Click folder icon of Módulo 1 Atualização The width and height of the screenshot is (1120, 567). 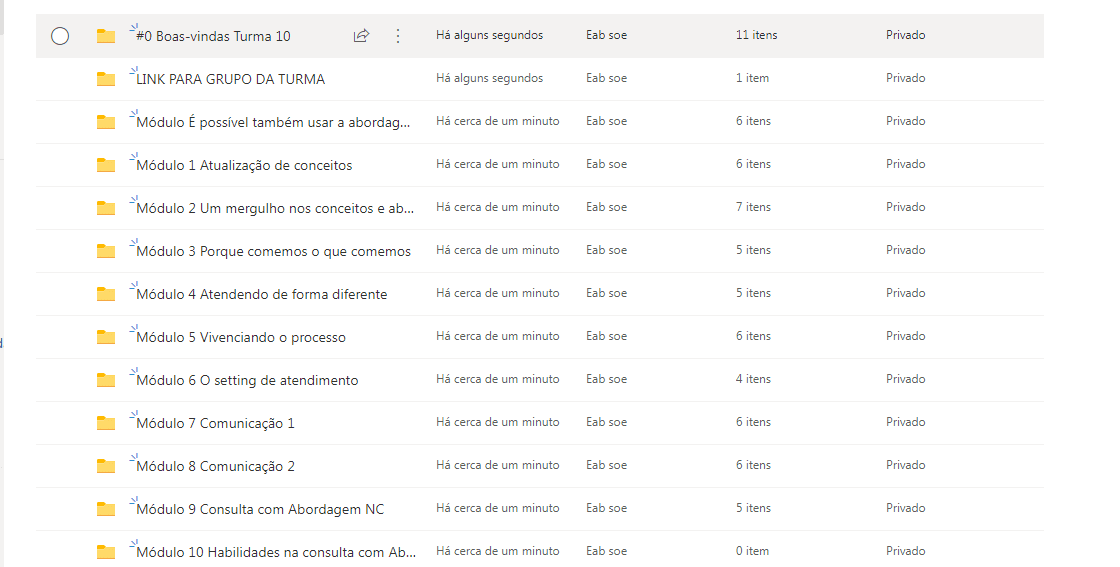[106, 165]
